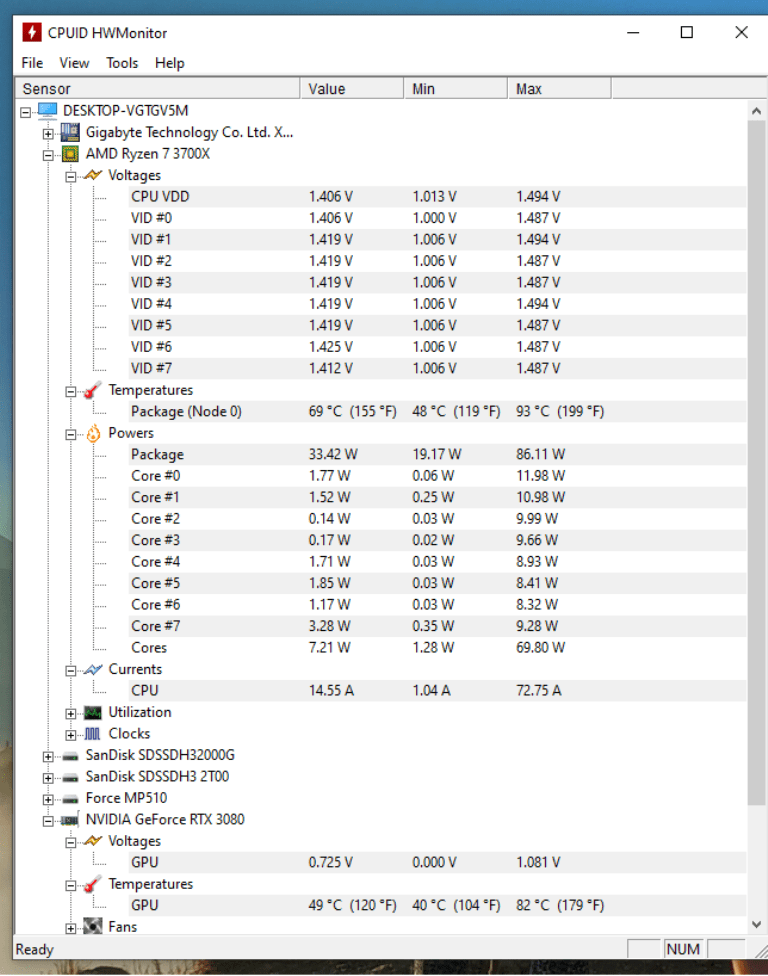Image resolution: width=768 pixels, height=976 pixels.
Task: Open the Tools menu
Action: coord(122,63)
